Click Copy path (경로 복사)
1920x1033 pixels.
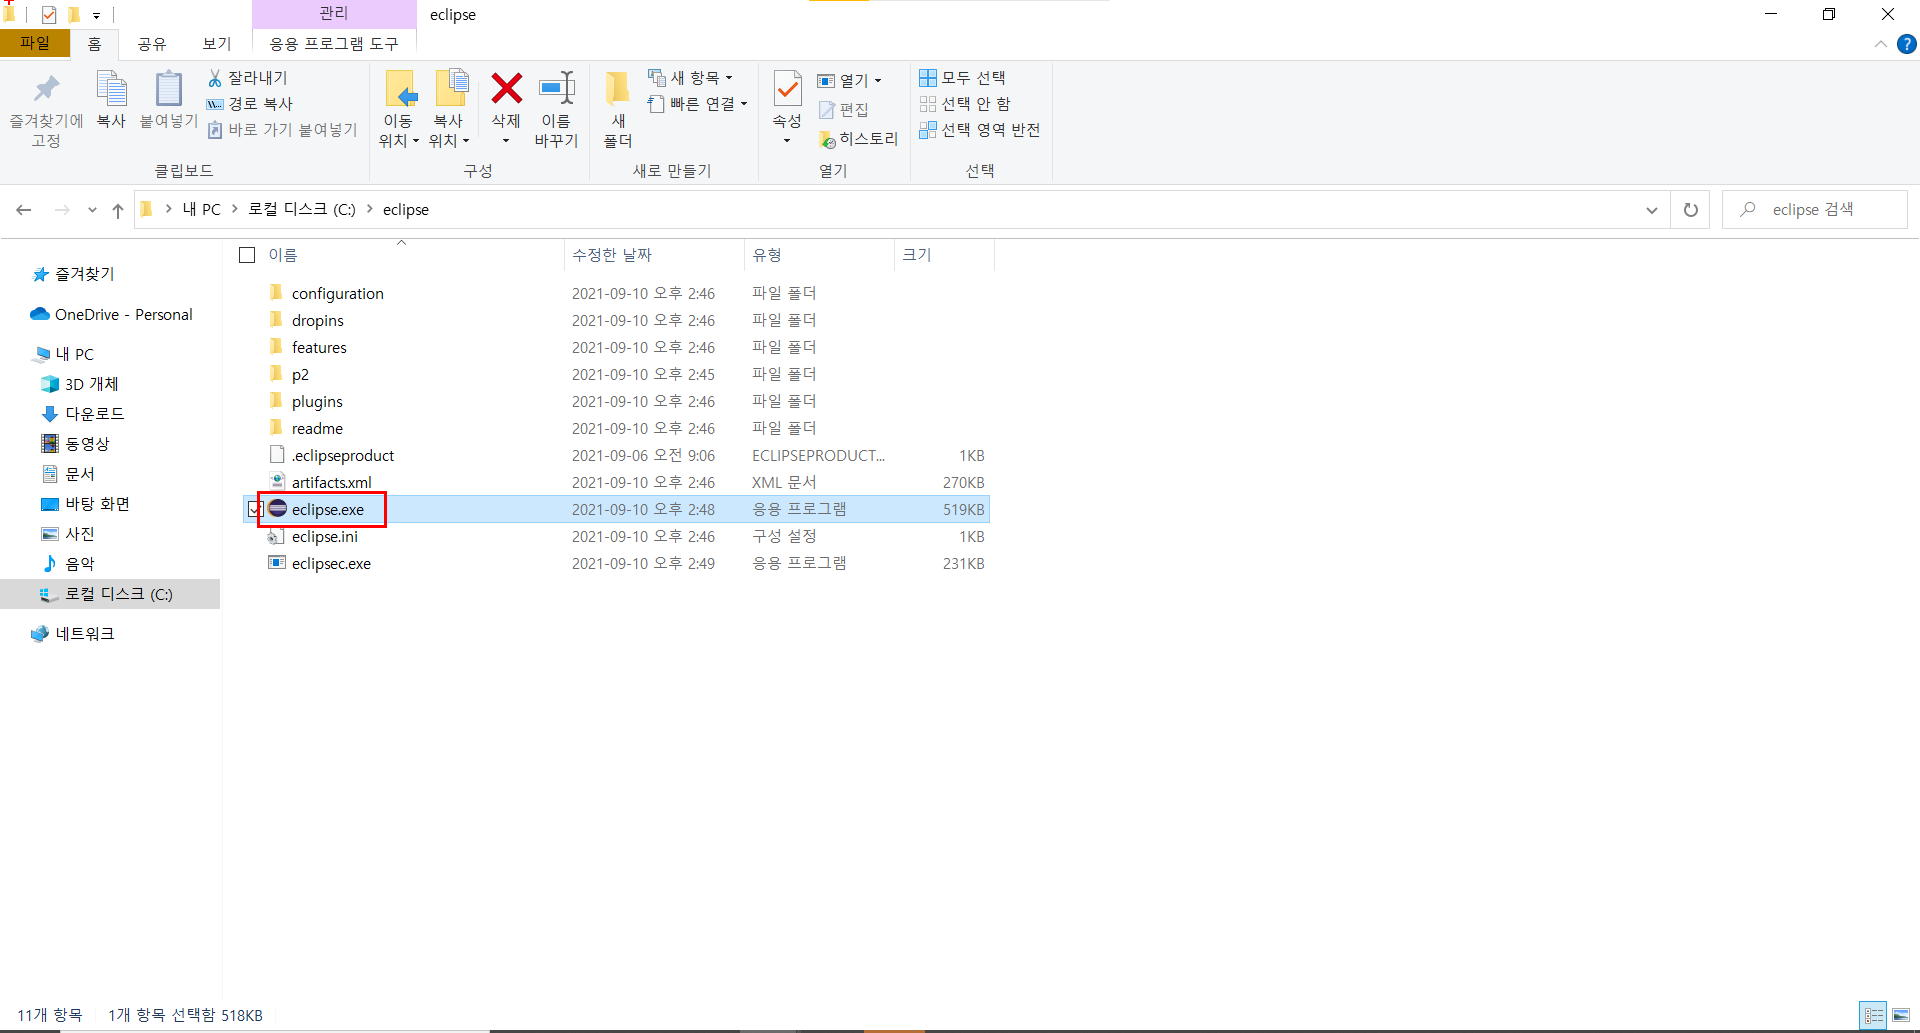pyautogui.click(x=249, y=104)
